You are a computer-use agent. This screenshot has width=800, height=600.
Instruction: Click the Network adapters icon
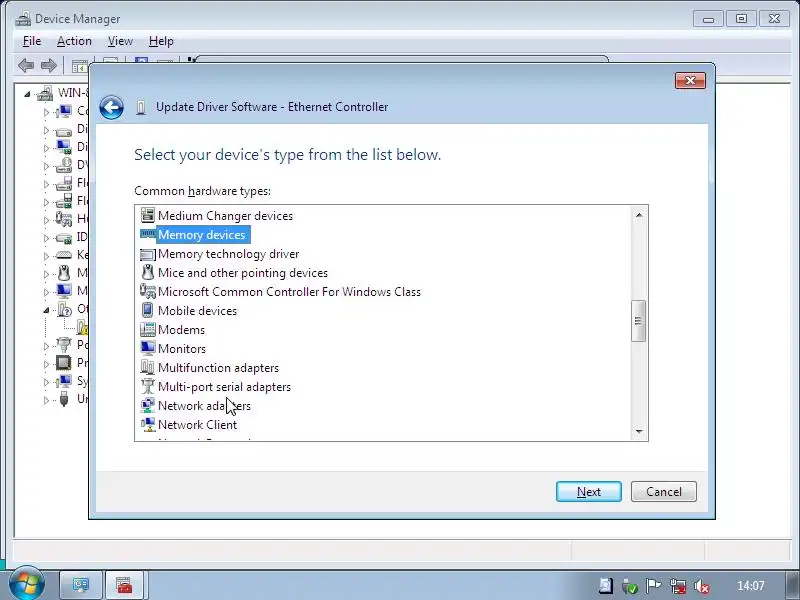(147, 405)
